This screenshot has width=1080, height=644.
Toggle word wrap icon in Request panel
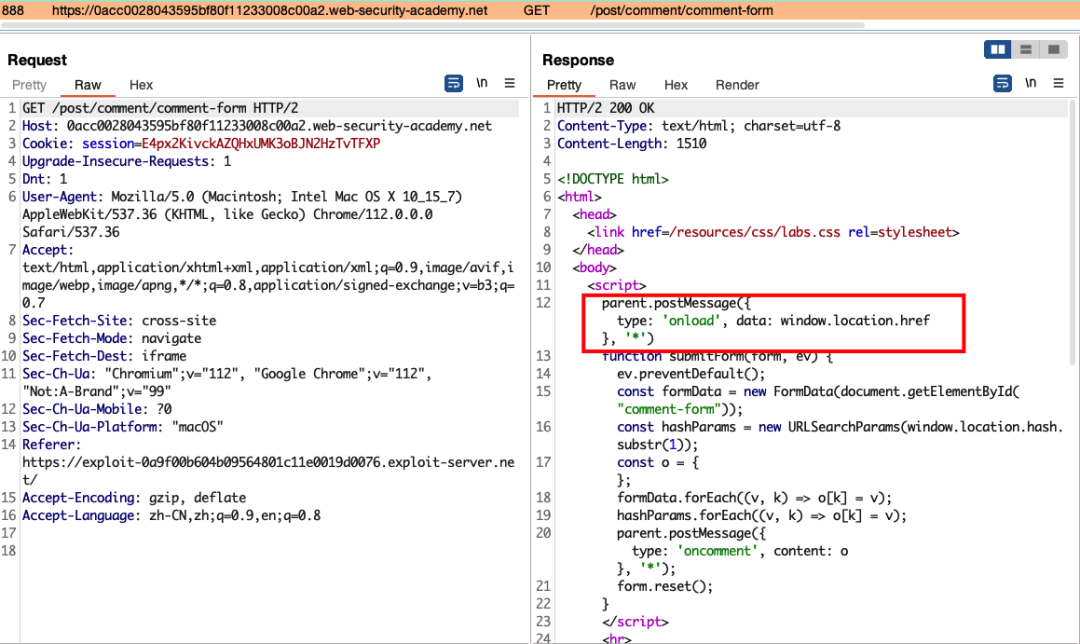(453, 83)
